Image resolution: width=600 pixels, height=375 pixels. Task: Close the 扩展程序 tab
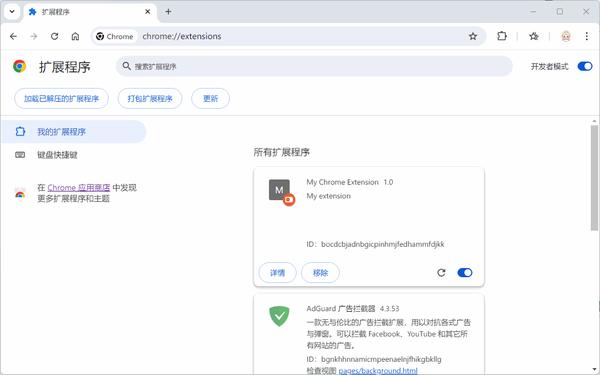click(148, 12)
